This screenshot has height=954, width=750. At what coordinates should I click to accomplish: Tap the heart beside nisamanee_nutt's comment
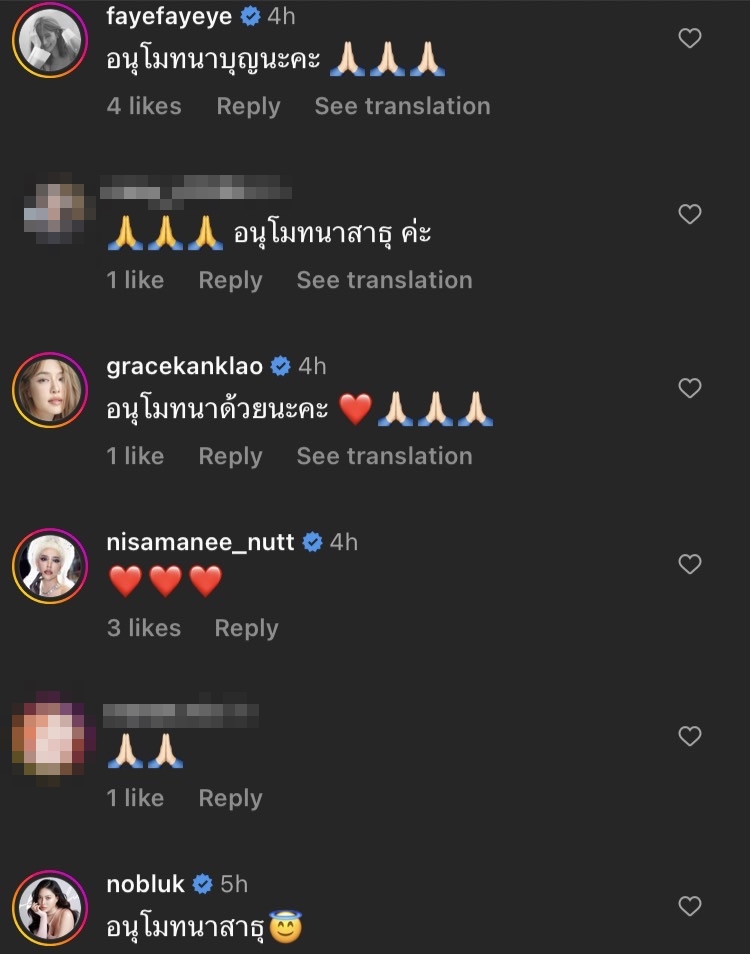690,564
